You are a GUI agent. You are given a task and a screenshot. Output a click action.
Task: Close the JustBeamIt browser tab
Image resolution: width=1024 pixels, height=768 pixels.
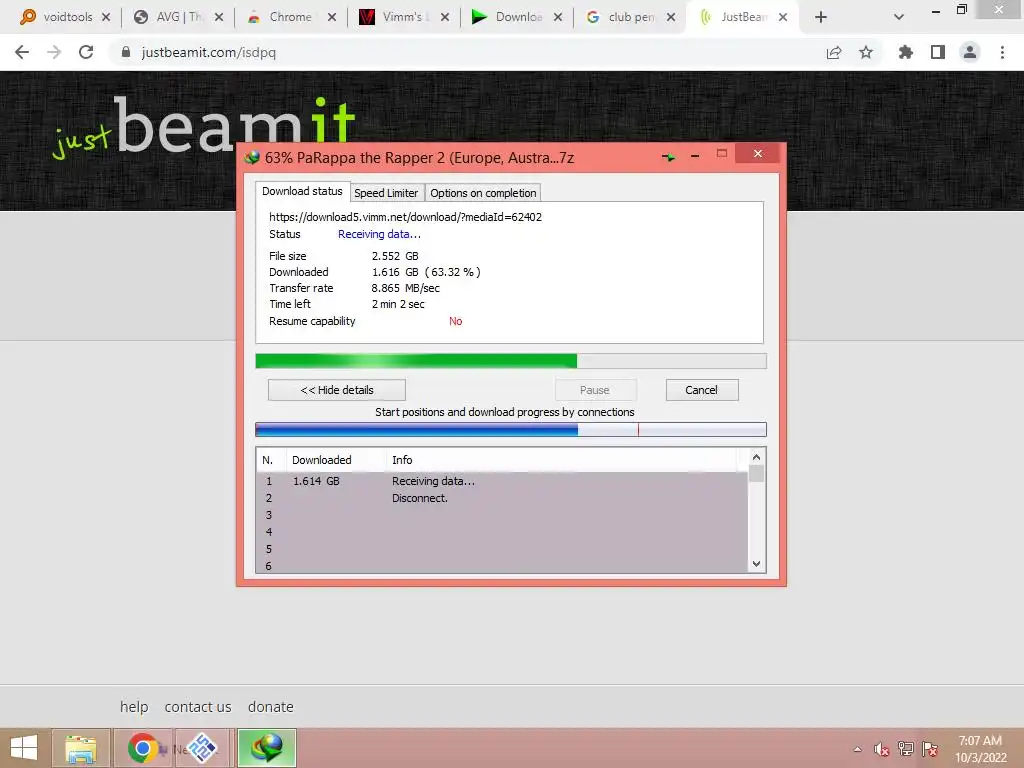782,18
